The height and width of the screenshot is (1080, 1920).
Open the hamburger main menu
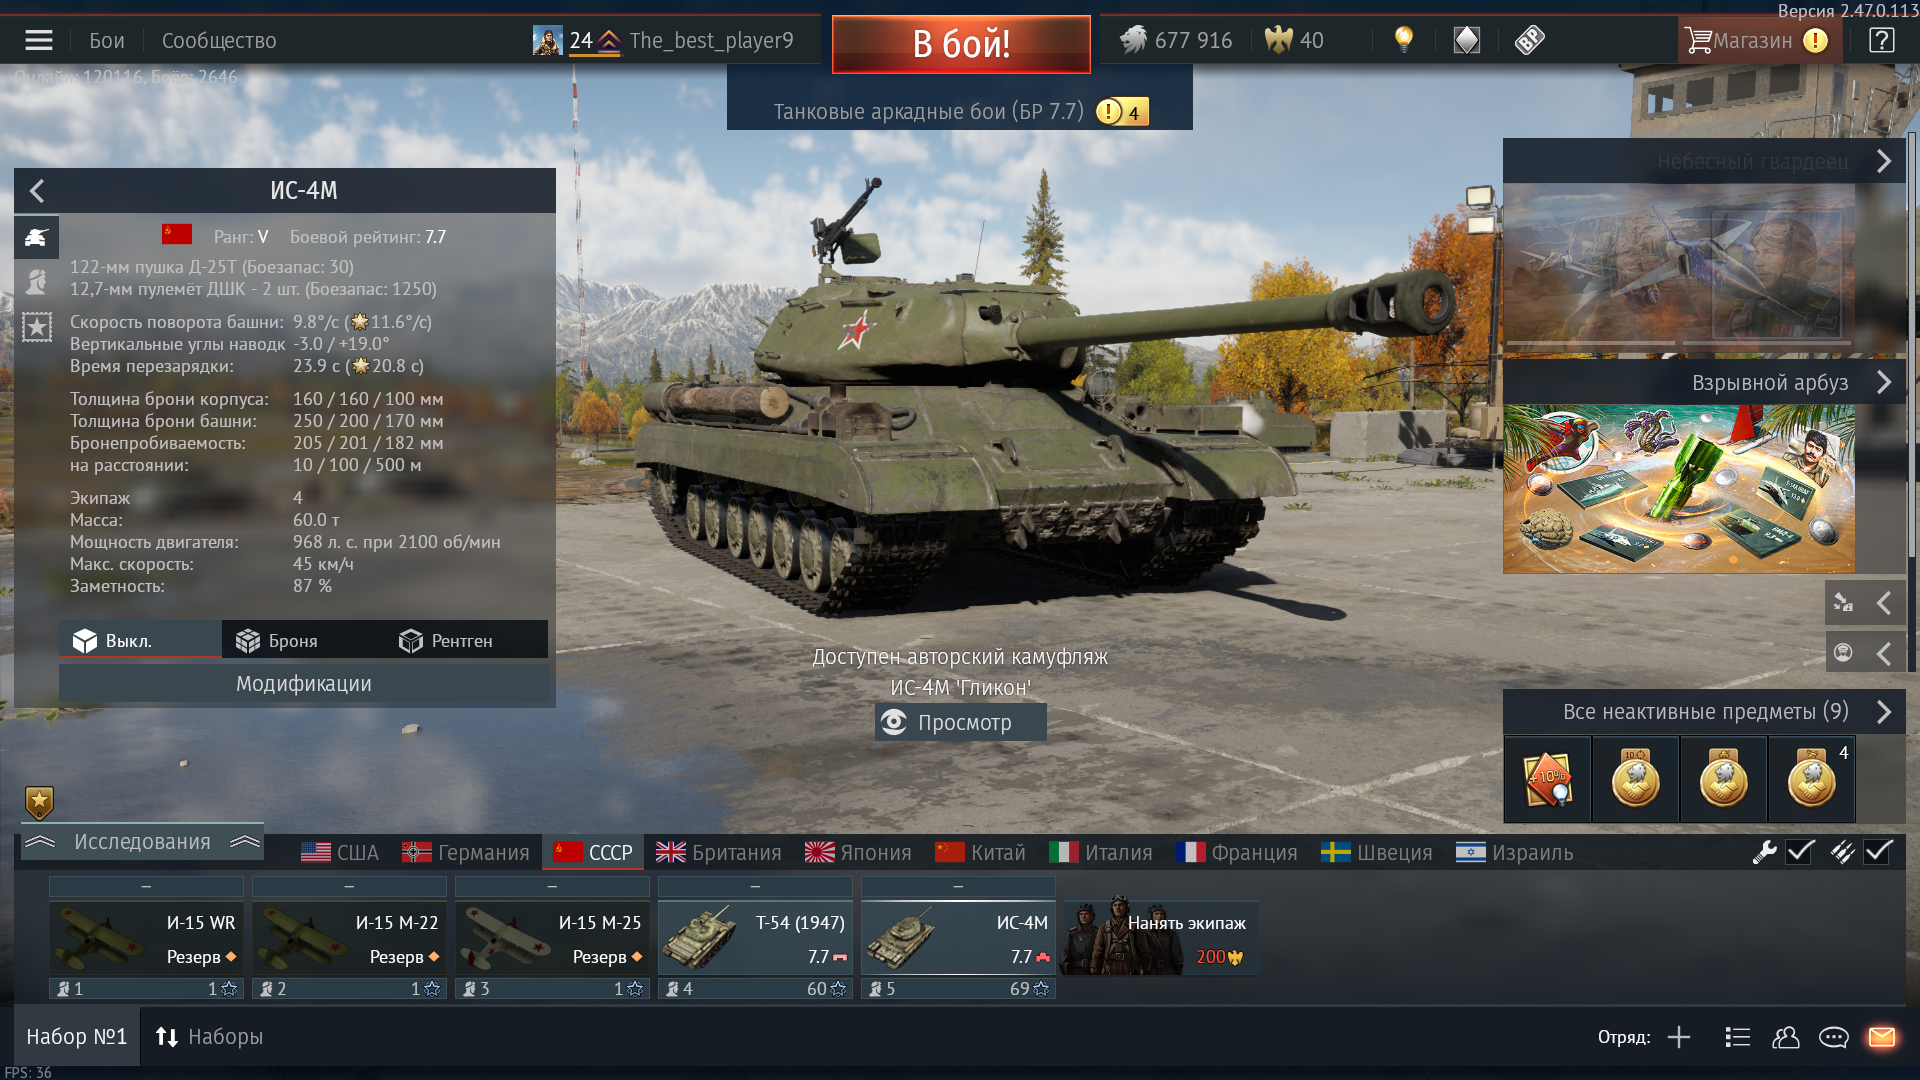39,40
